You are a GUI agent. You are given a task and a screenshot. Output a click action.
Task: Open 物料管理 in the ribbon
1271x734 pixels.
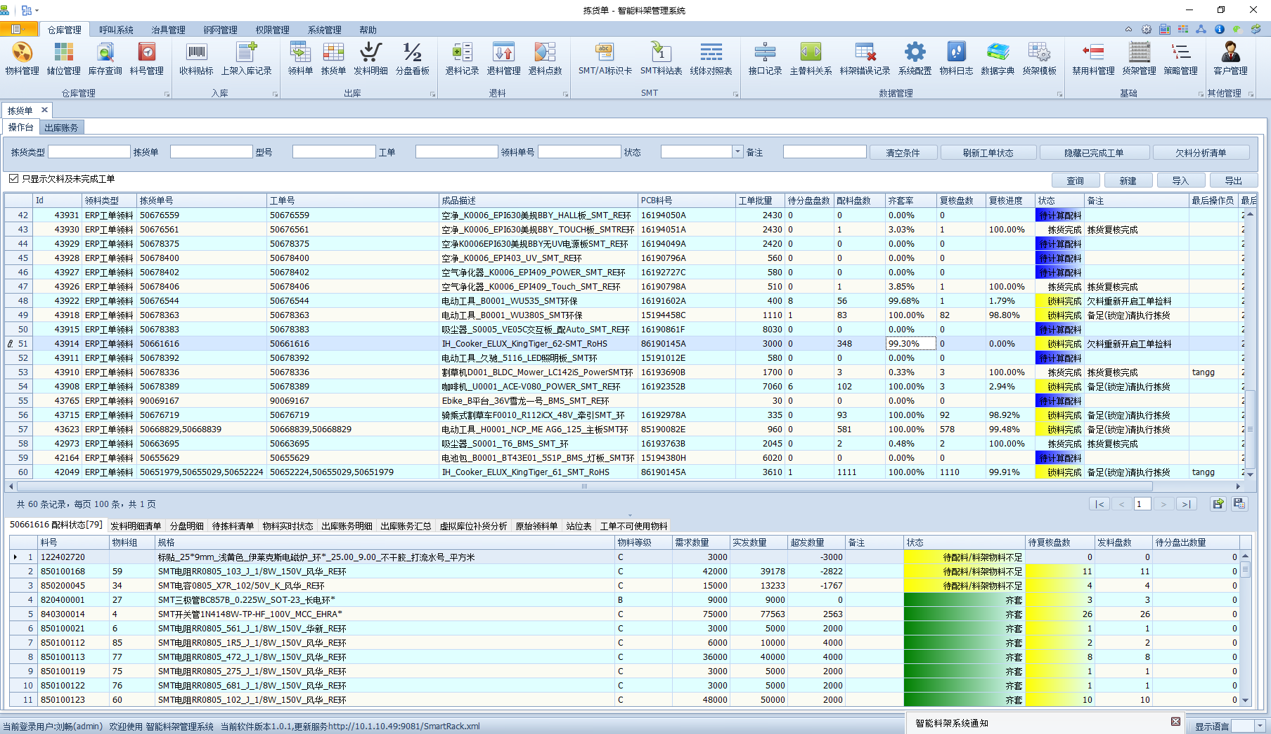click(22, 58)
